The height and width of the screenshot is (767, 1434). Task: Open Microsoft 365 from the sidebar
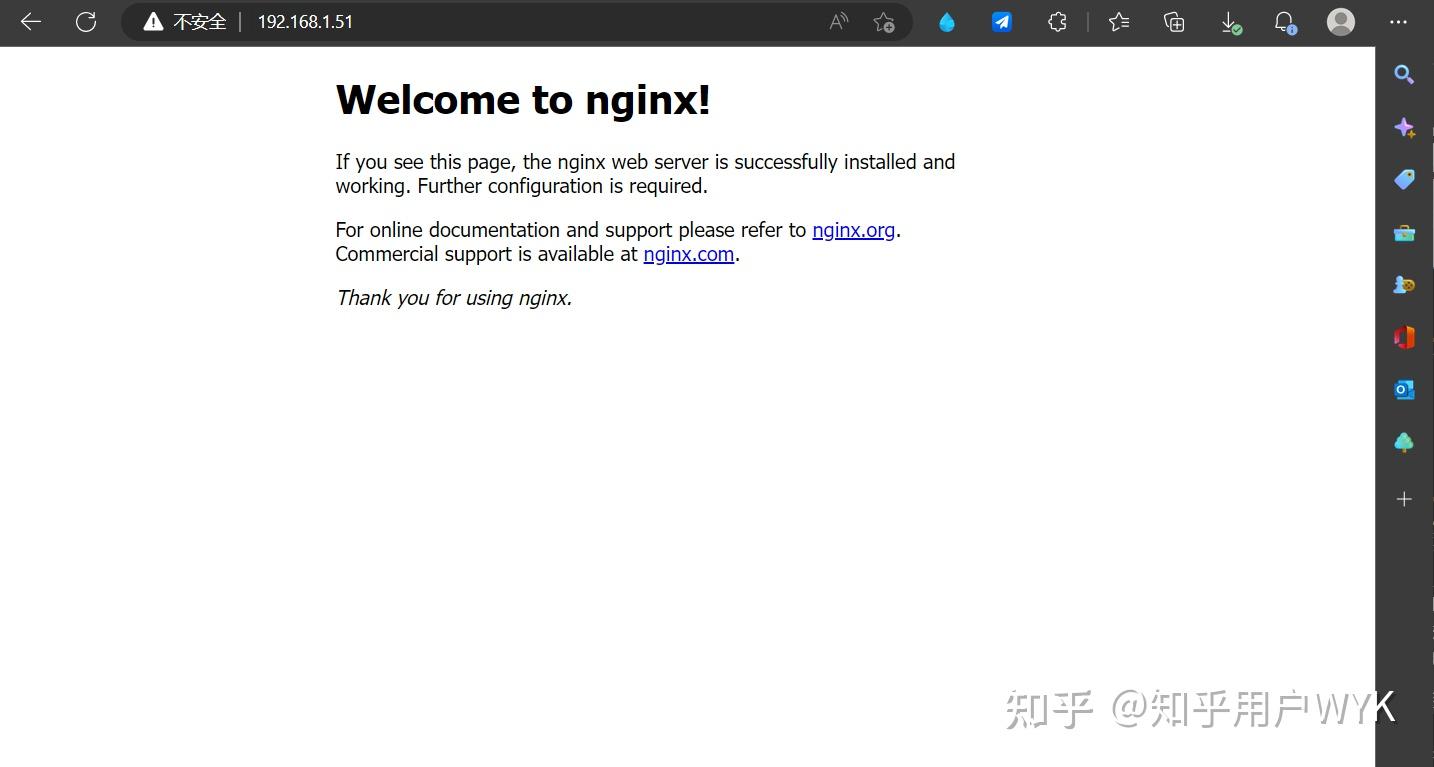click(1404, 337)
